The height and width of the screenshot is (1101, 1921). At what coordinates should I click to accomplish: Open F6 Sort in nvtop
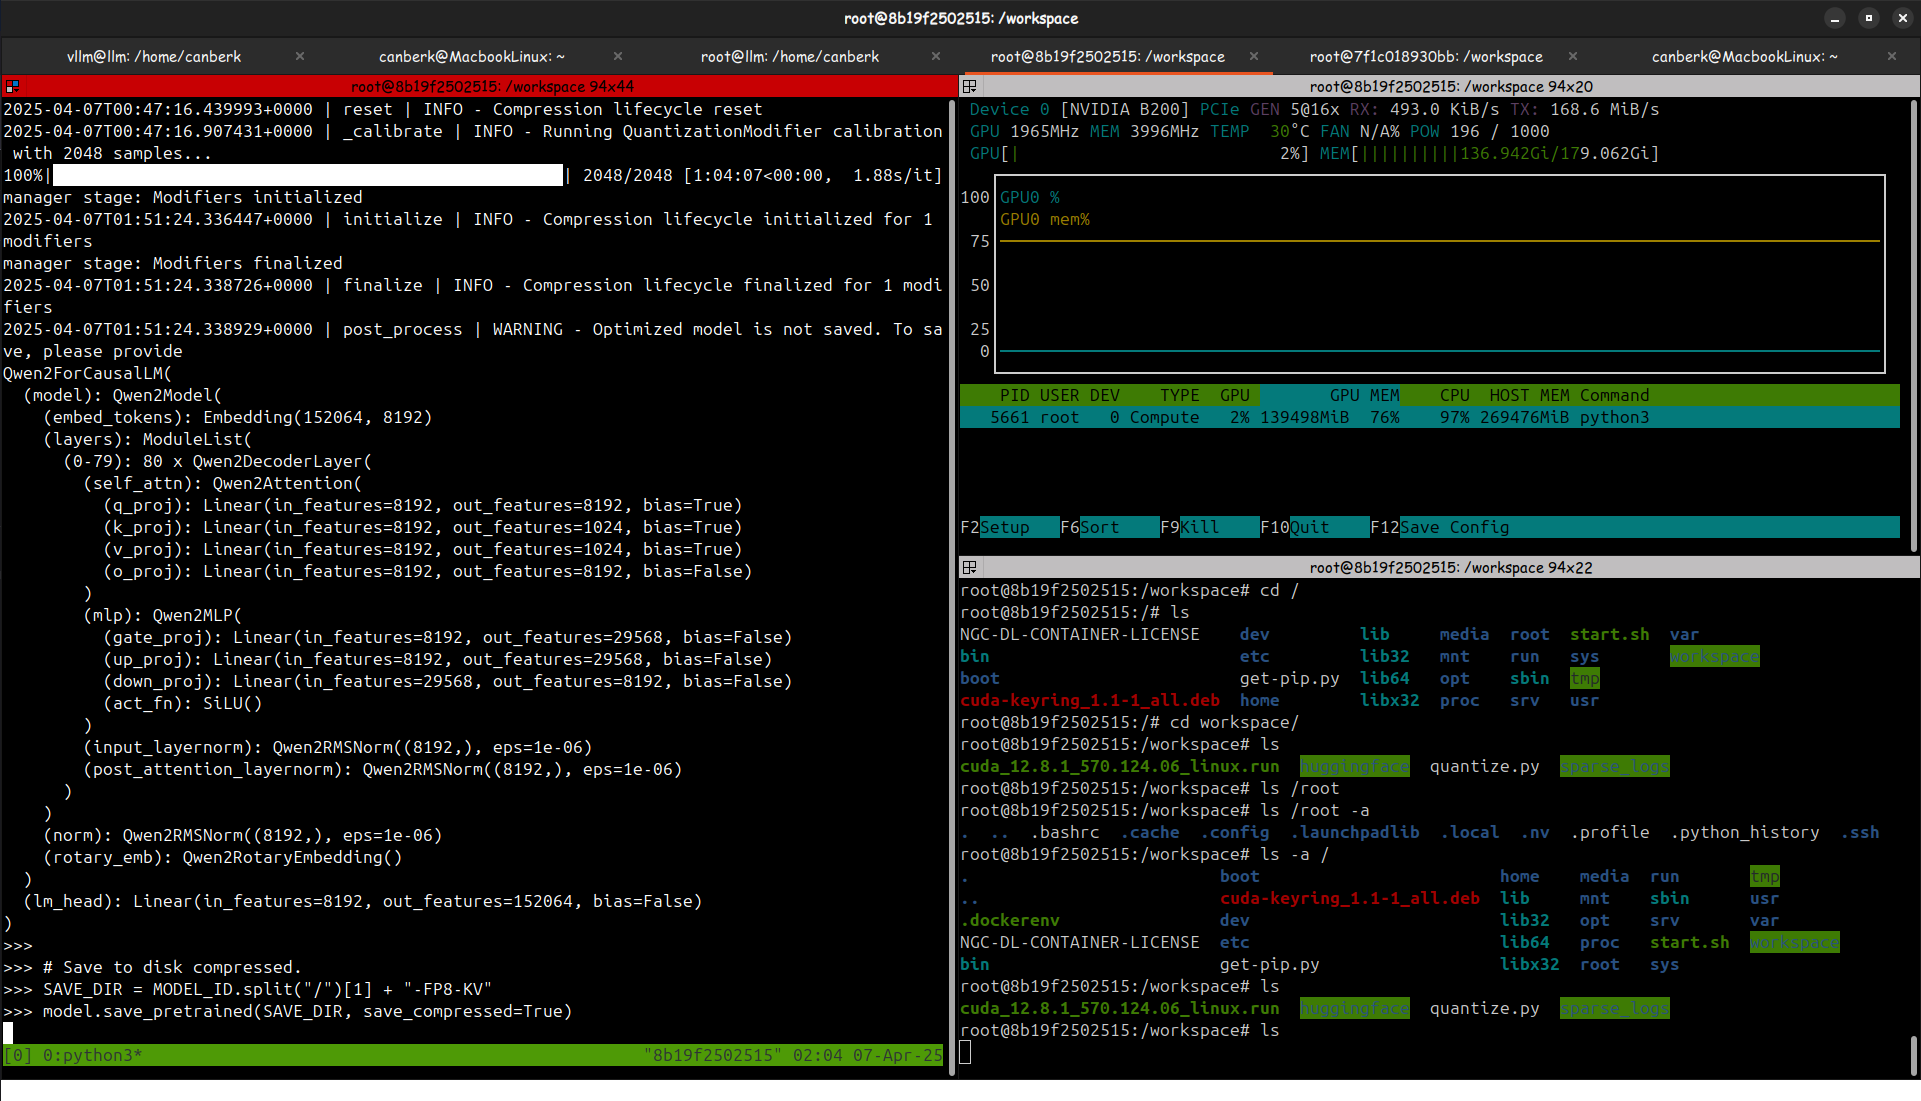tap(1109, 528)
